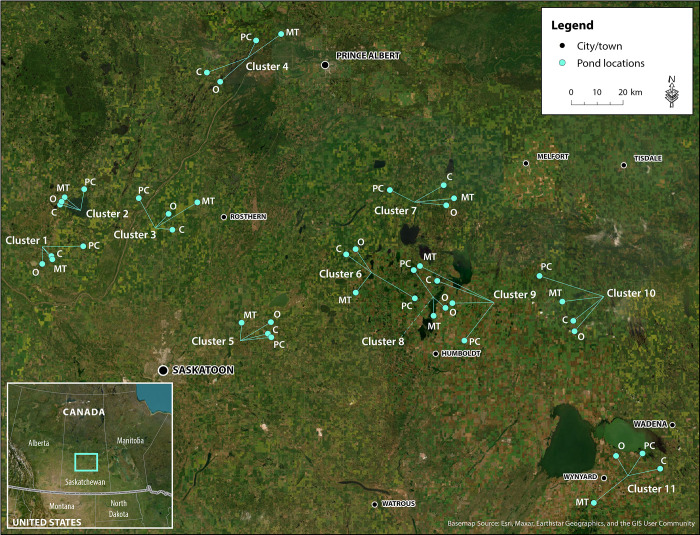
Task: Click the cyan Pond locations legend symbol
Action: [x=562, y=63]
